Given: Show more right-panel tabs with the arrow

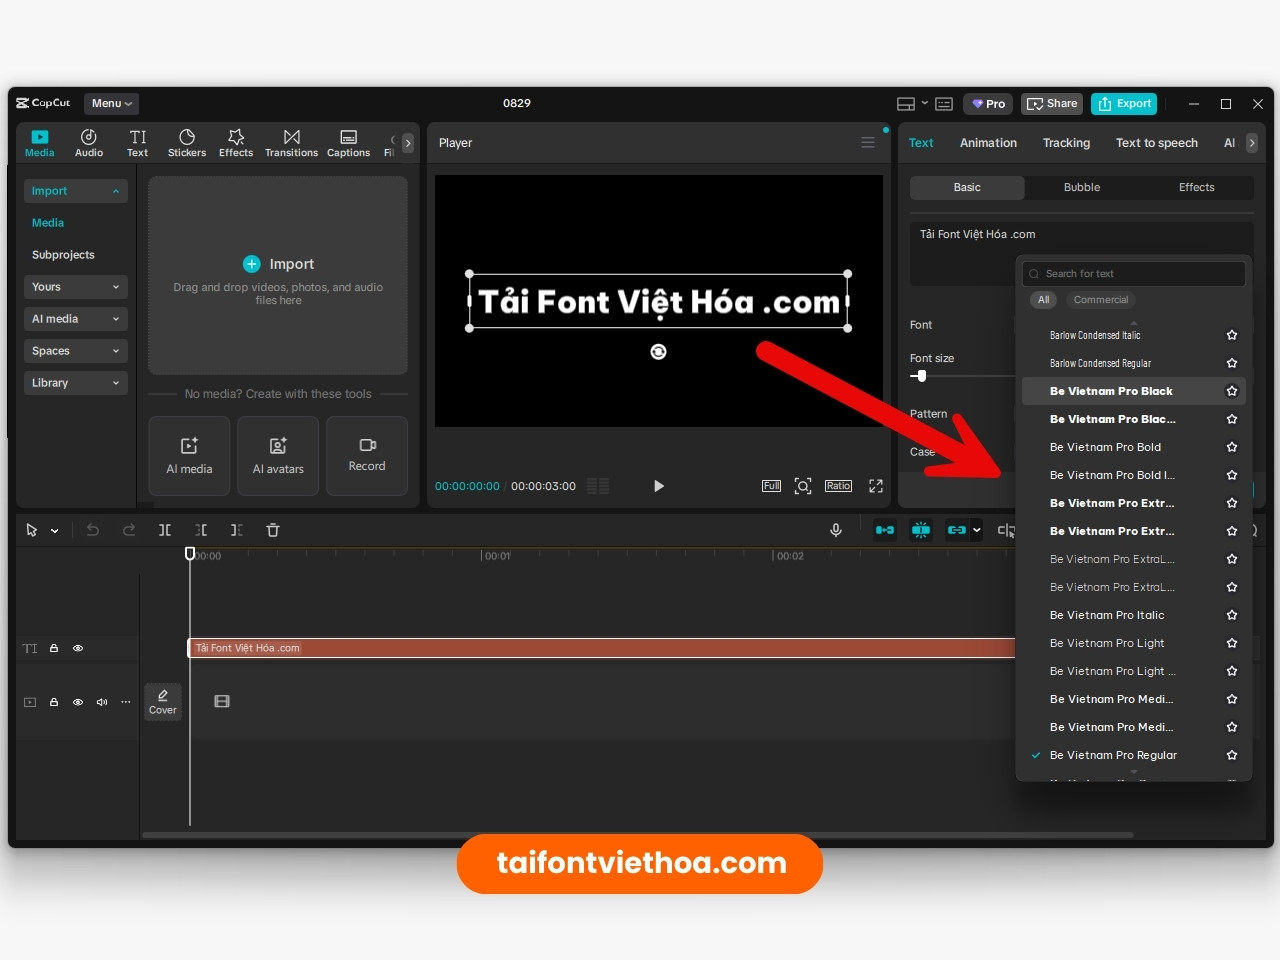Looking at the screenshot, I should [1251, 143].
